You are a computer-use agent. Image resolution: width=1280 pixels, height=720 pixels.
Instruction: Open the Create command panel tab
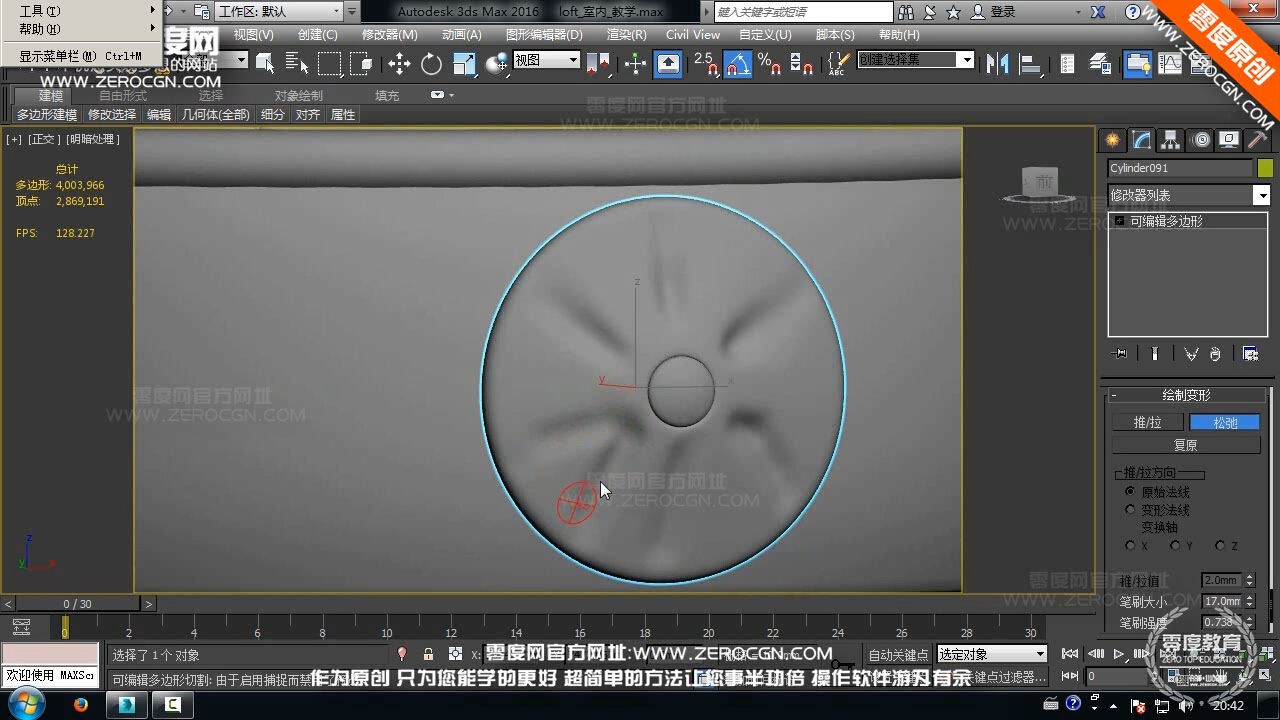1112,140
